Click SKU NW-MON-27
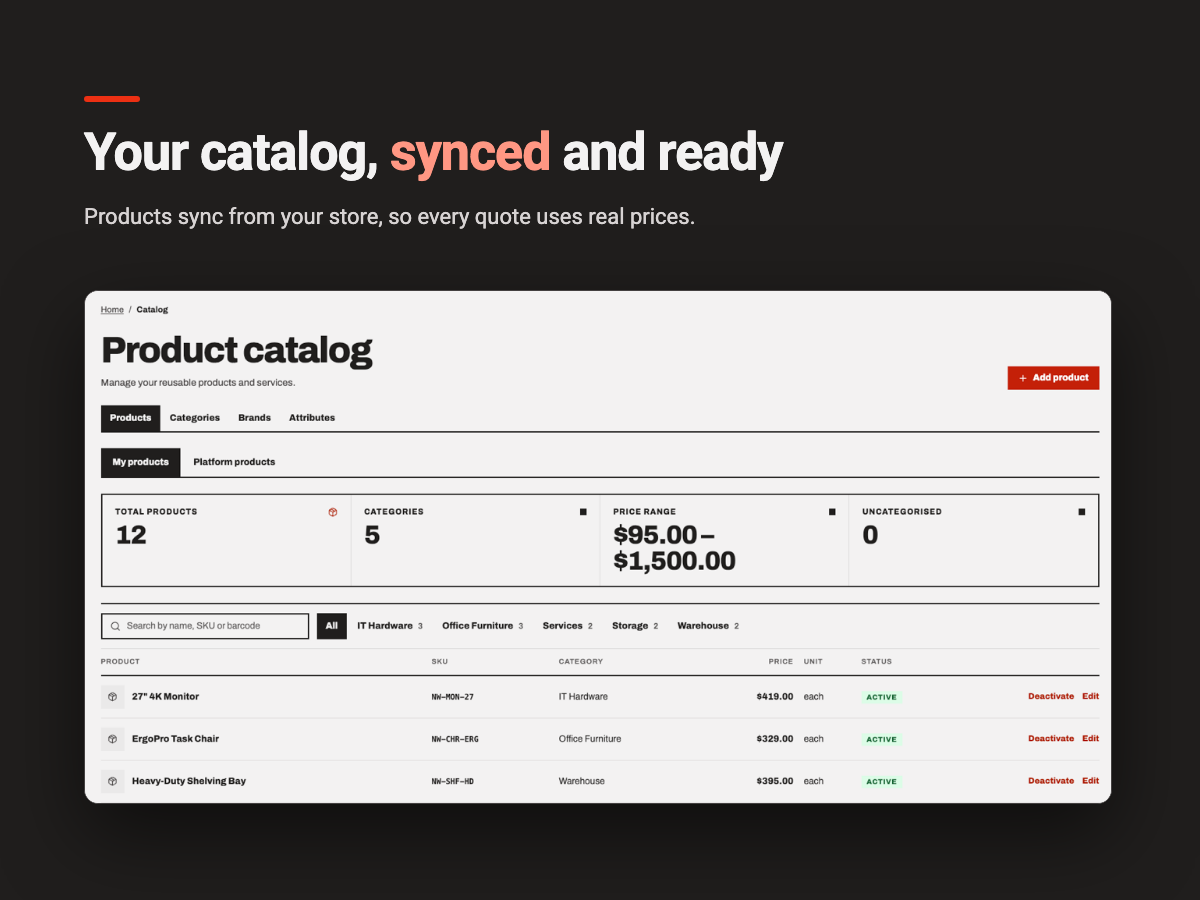The height and width of the screenshot is (900, 1200). click(453, 697)
